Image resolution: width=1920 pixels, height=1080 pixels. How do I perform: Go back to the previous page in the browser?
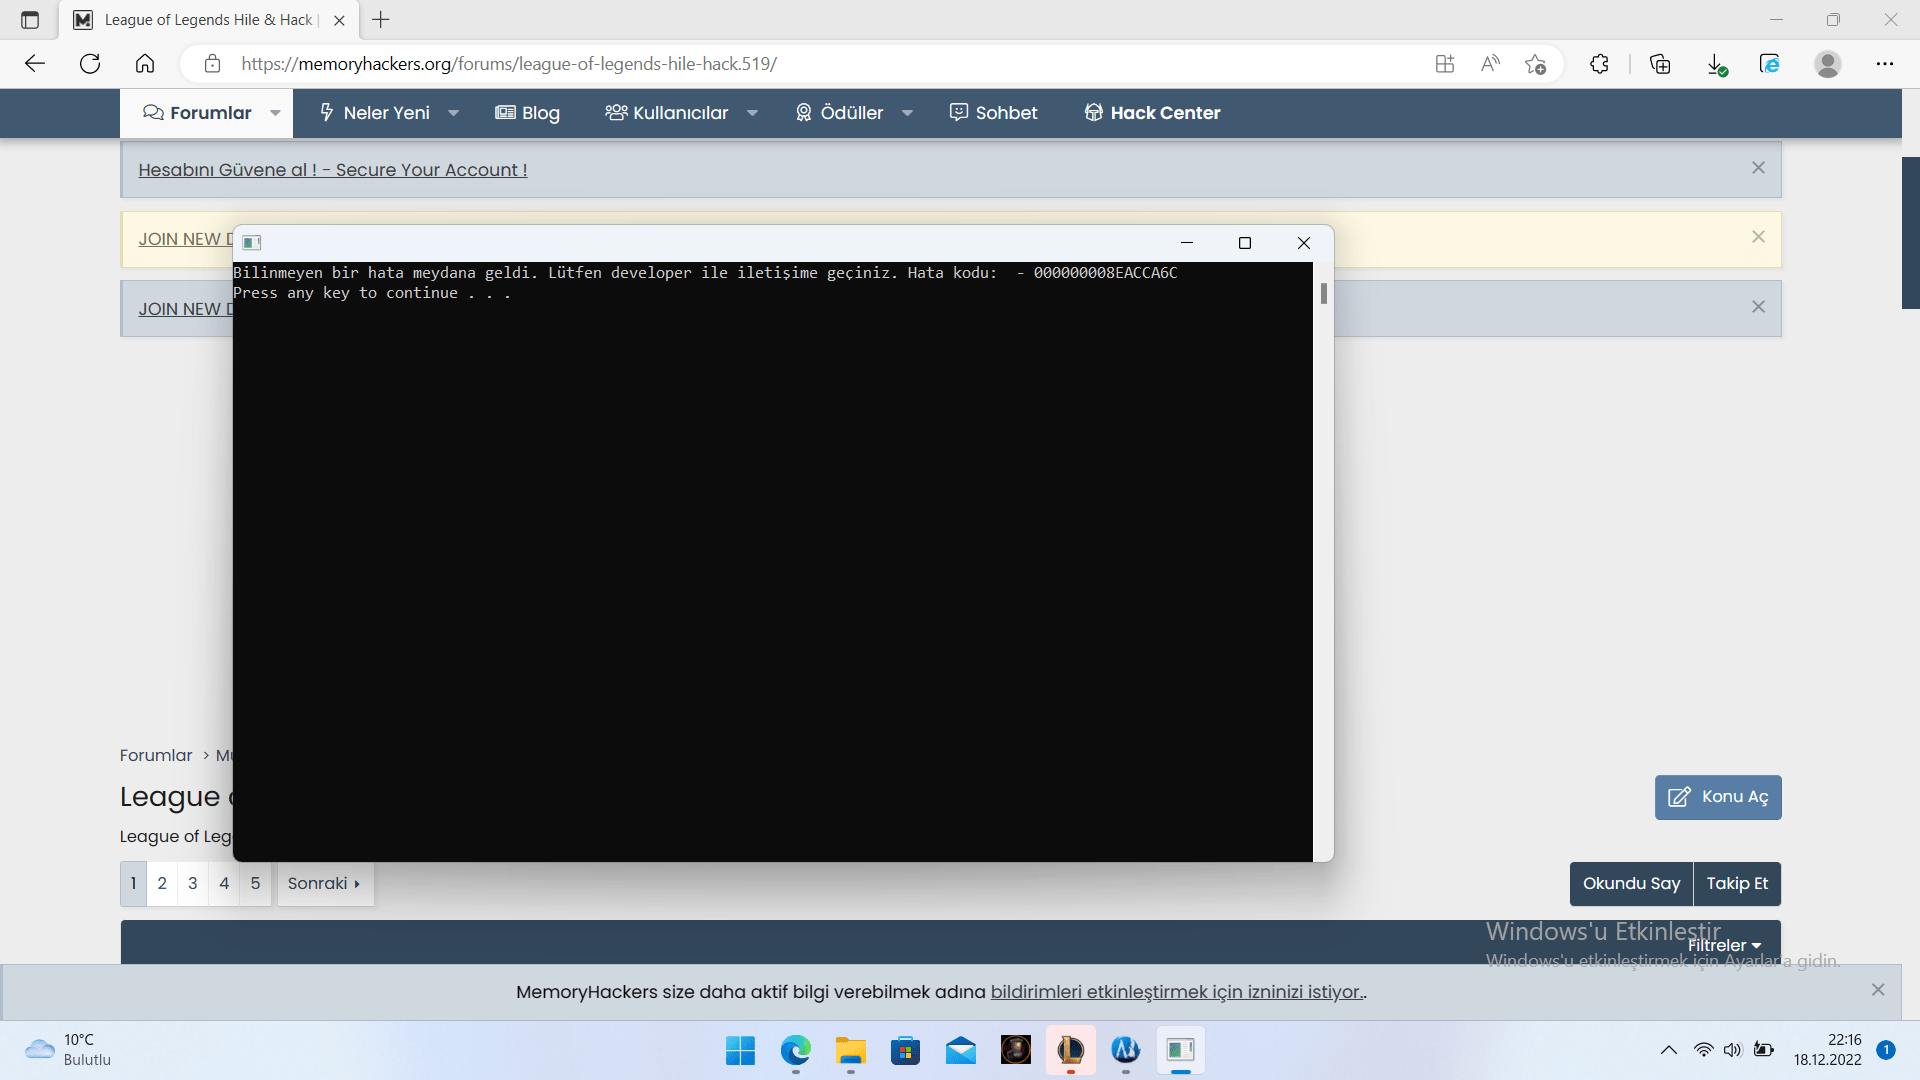tap(35, 64)
